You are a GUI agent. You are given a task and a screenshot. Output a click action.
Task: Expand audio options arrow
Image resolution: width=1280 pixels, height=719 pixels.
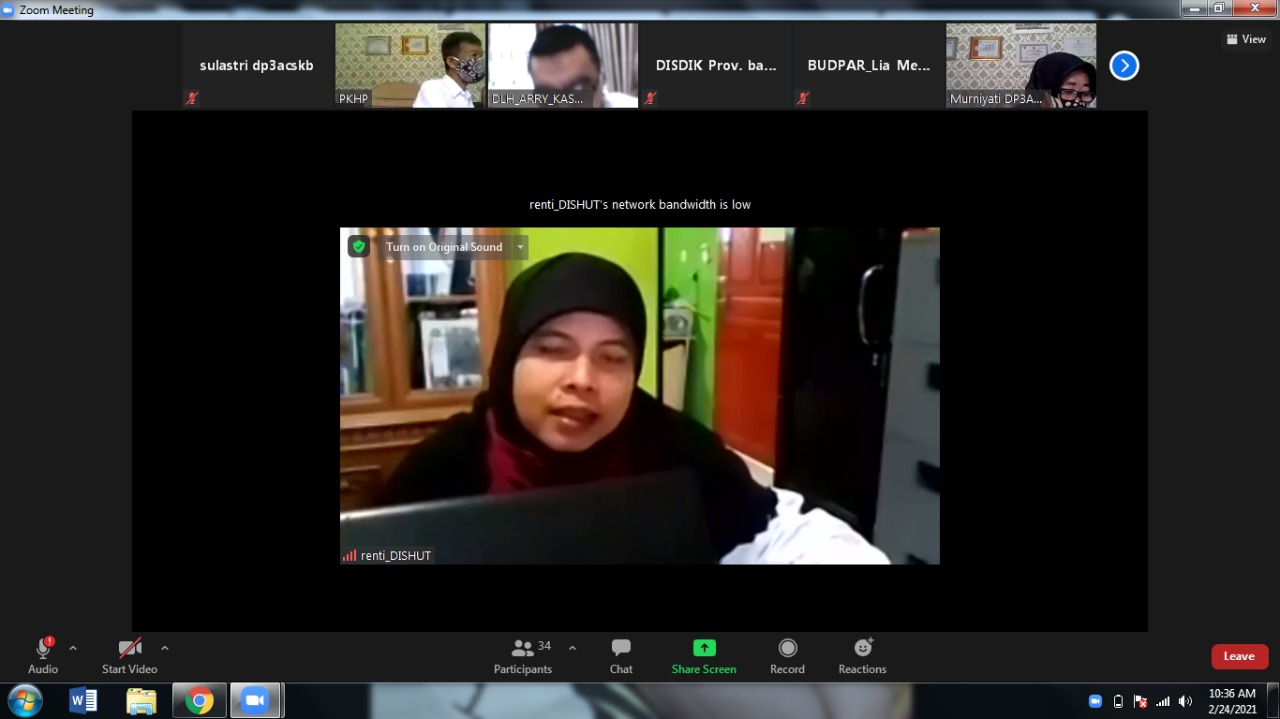tap(73, 648)
